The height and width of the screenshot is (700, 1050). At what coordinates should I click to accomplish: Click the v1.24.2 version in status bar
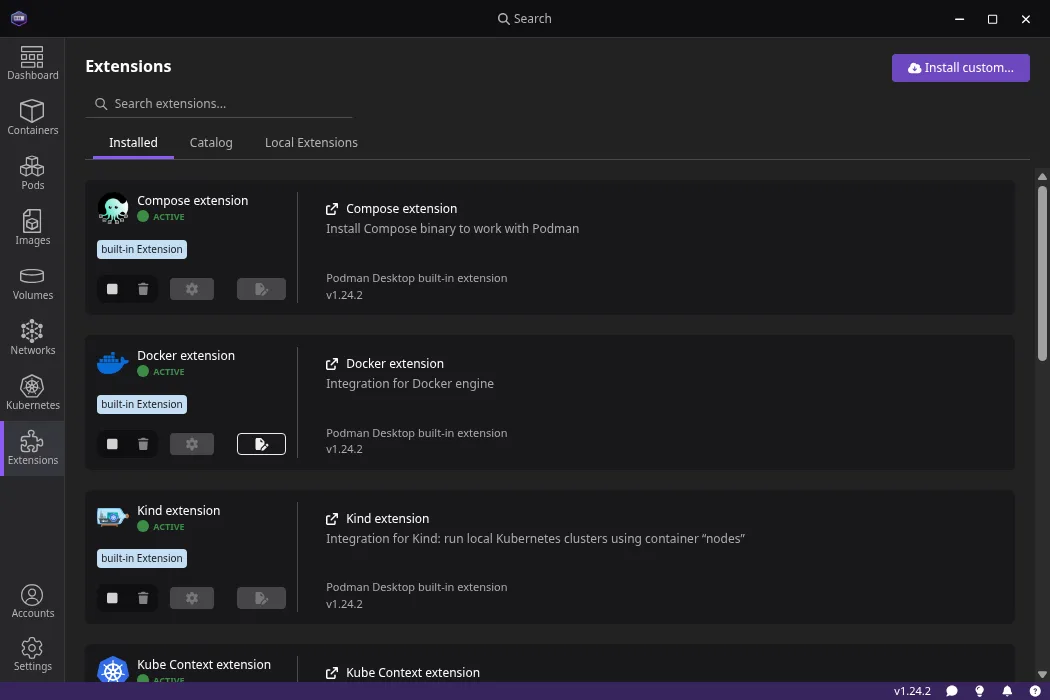point(912,691)
